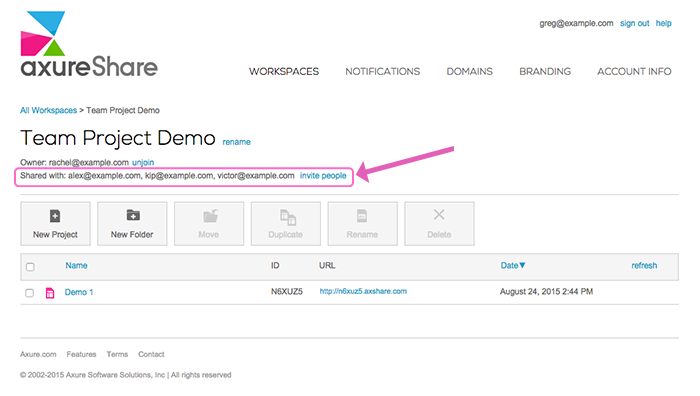Viewport: 700px width, 396px height.
Task: Click the ID column header
Action: pyautogui.click(x=275, y=265)
